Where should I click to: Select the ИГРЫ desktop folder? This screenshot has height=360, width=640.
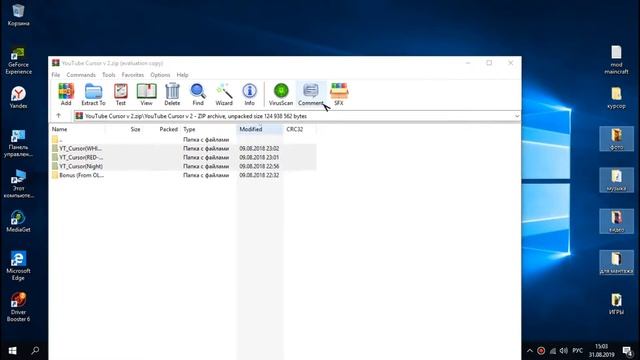(x=616, y=304)
